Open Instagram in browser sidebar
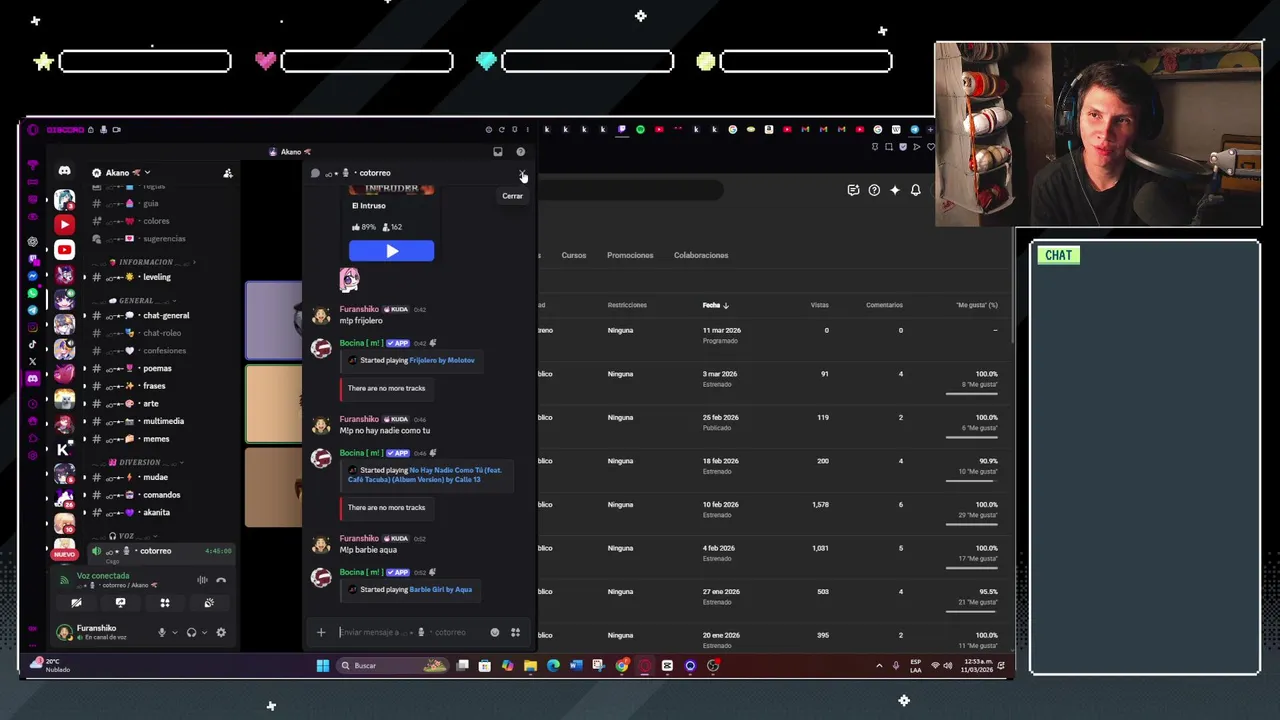Viewport: 1280px width, 720px height. [32, 327]
